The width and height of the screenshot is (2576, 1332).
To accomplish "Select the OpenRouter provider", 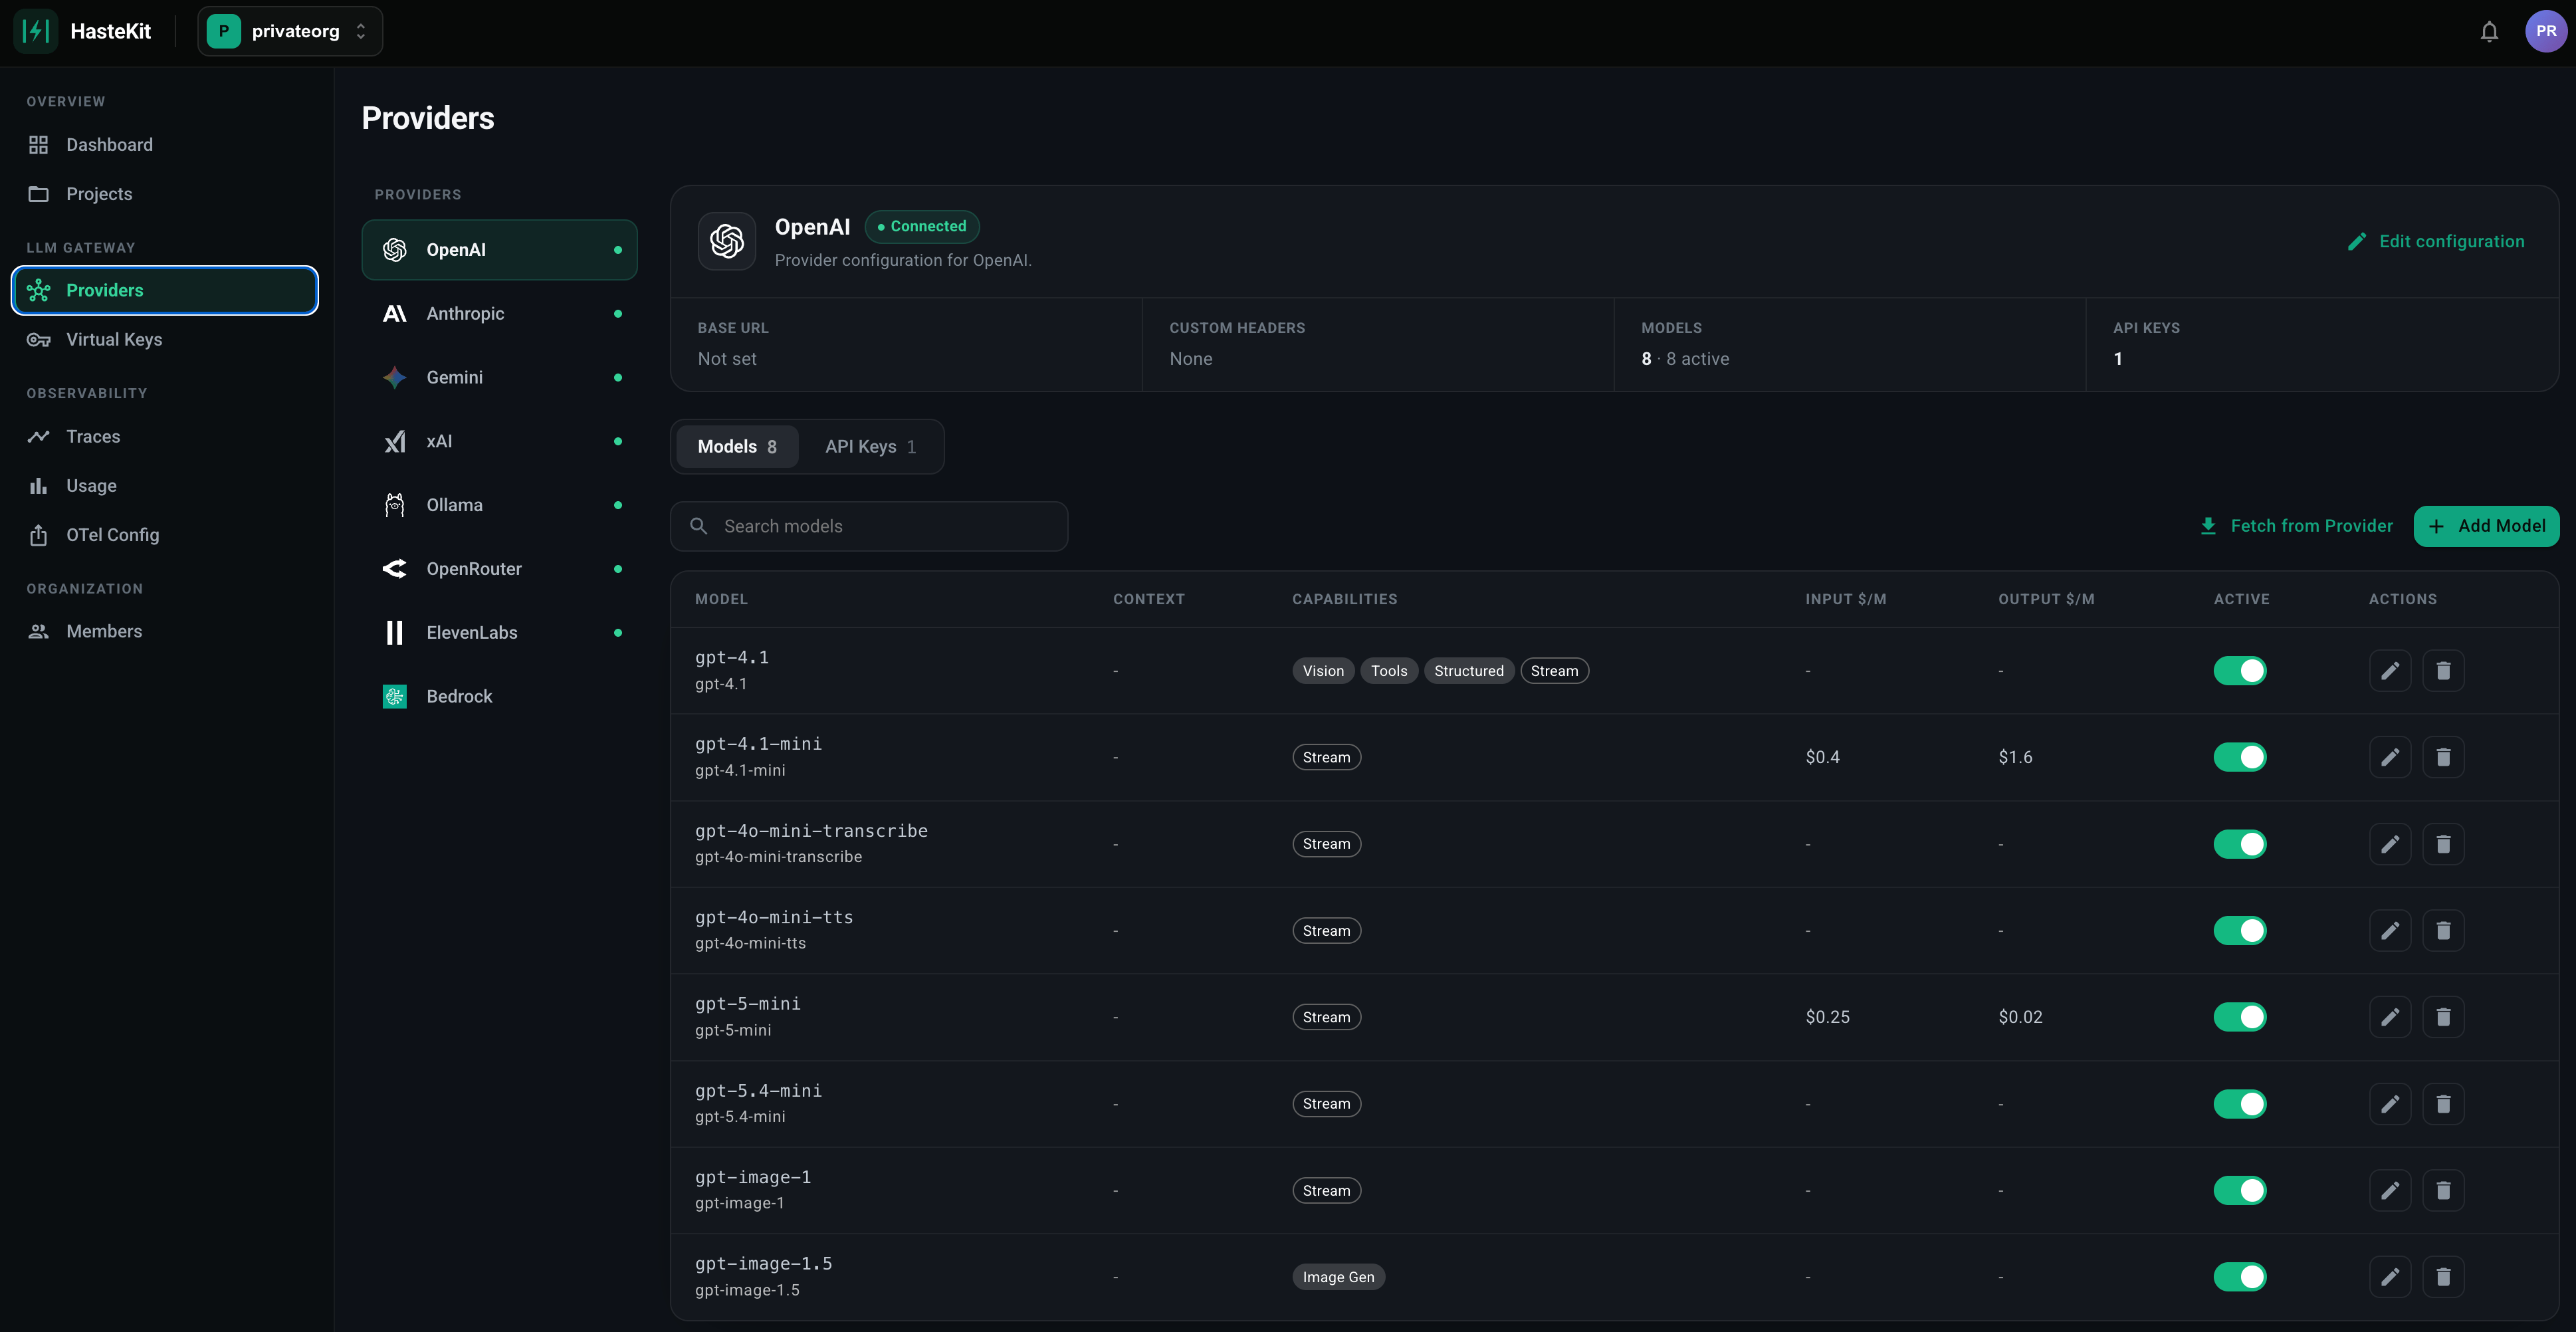I will point(499,569).
